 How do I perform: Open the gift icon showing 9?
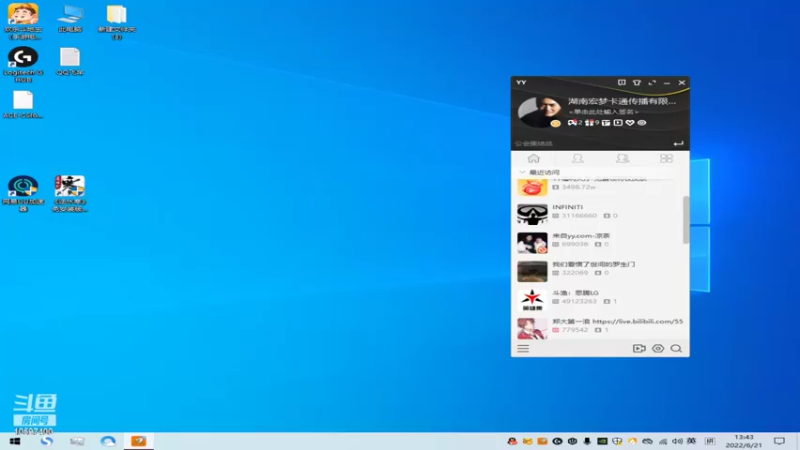(592, 122)
